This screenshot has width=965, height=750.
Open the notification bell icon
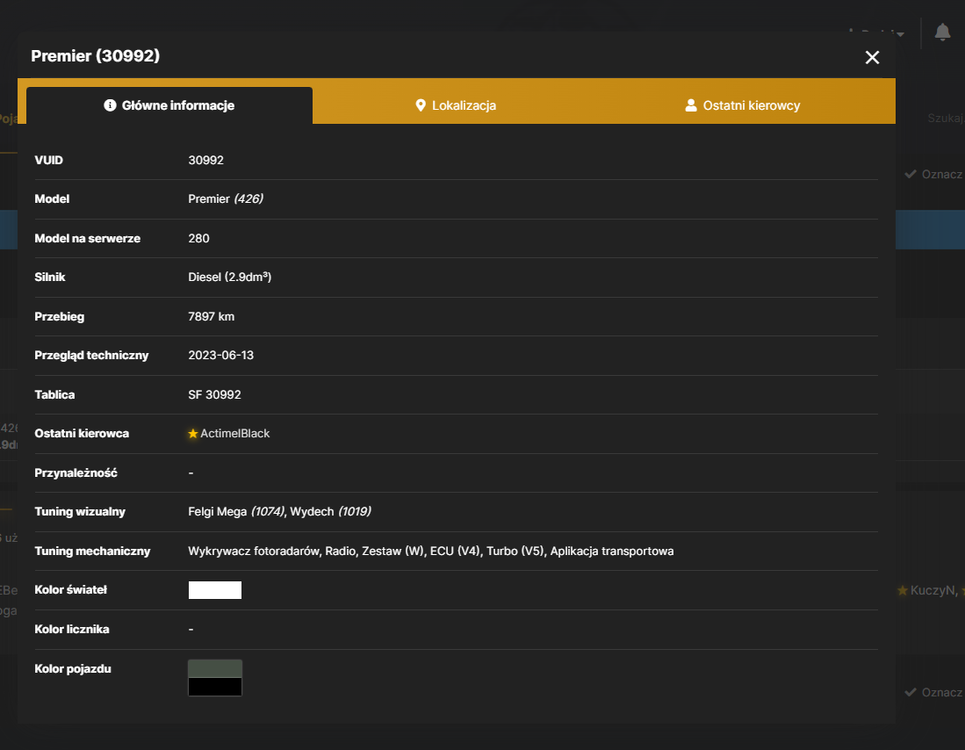click(942, 32)
